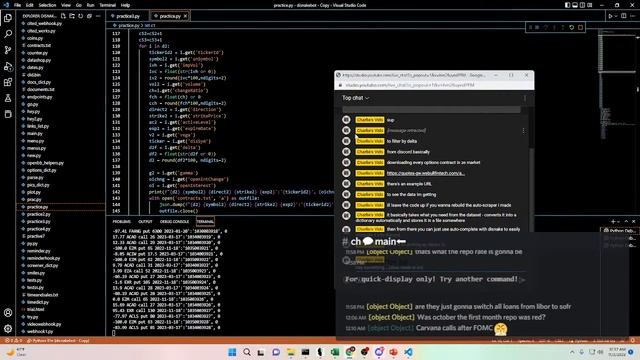The width and height of the screenshot is (640, 360).
Task: Open the Manage gear in activity bar
Action: (8, 329)
